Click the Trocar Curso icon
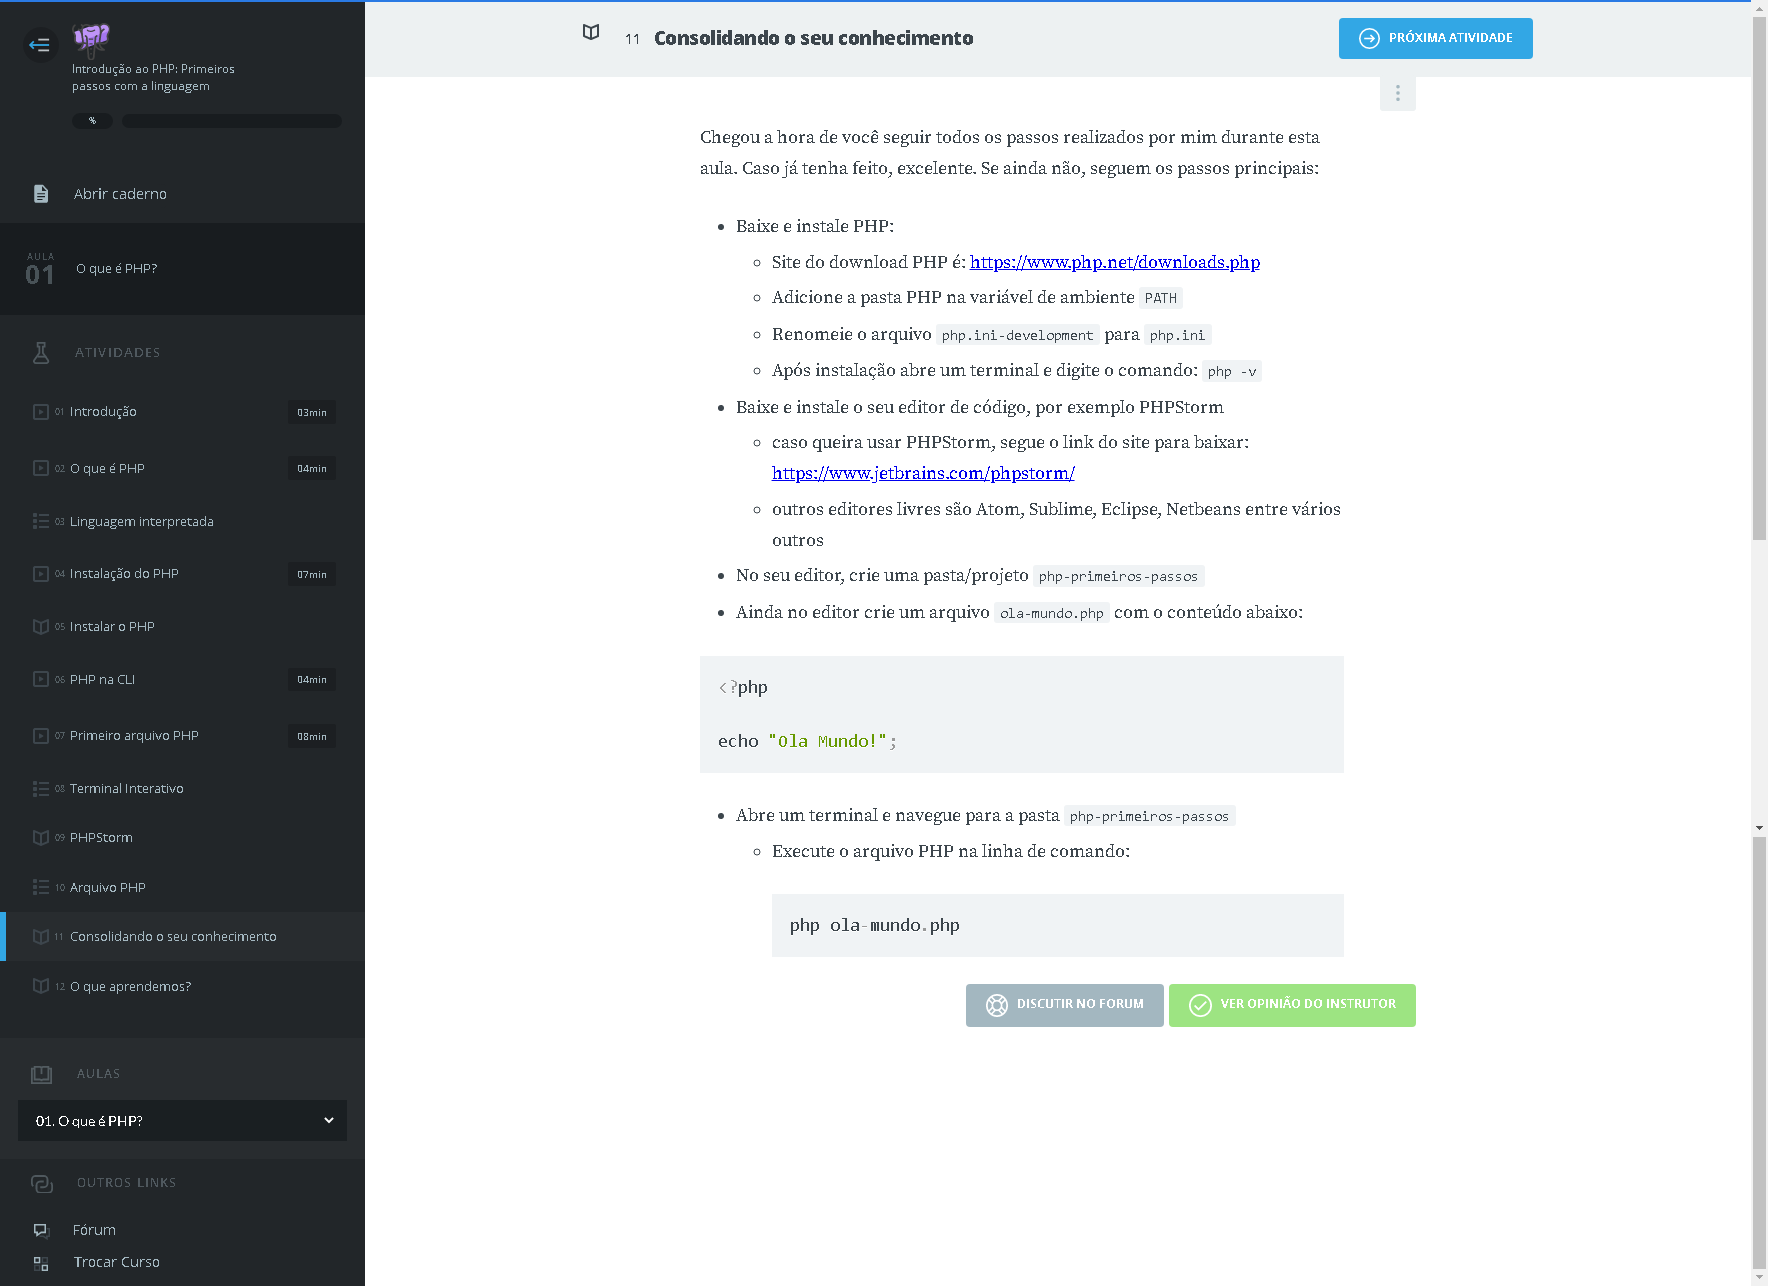Screen dimensions: 1768x1286 tap(41, 1263)
